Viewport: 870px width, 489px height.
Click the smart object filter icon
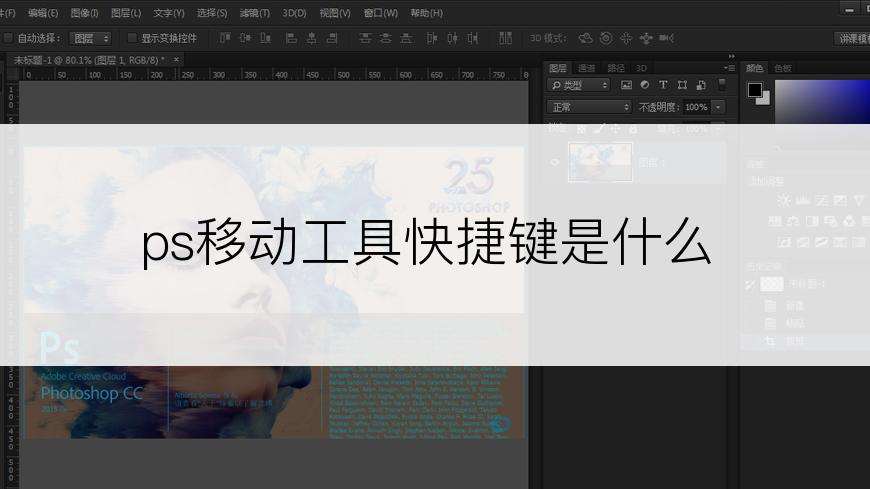tap(700, 86)
